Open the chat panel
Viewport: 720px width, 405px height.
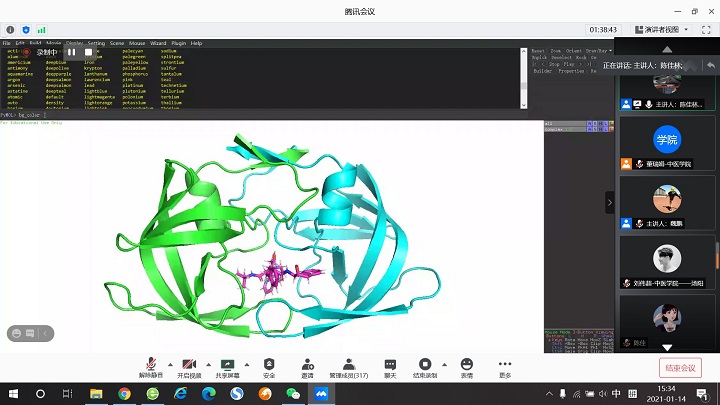(388, 364)
